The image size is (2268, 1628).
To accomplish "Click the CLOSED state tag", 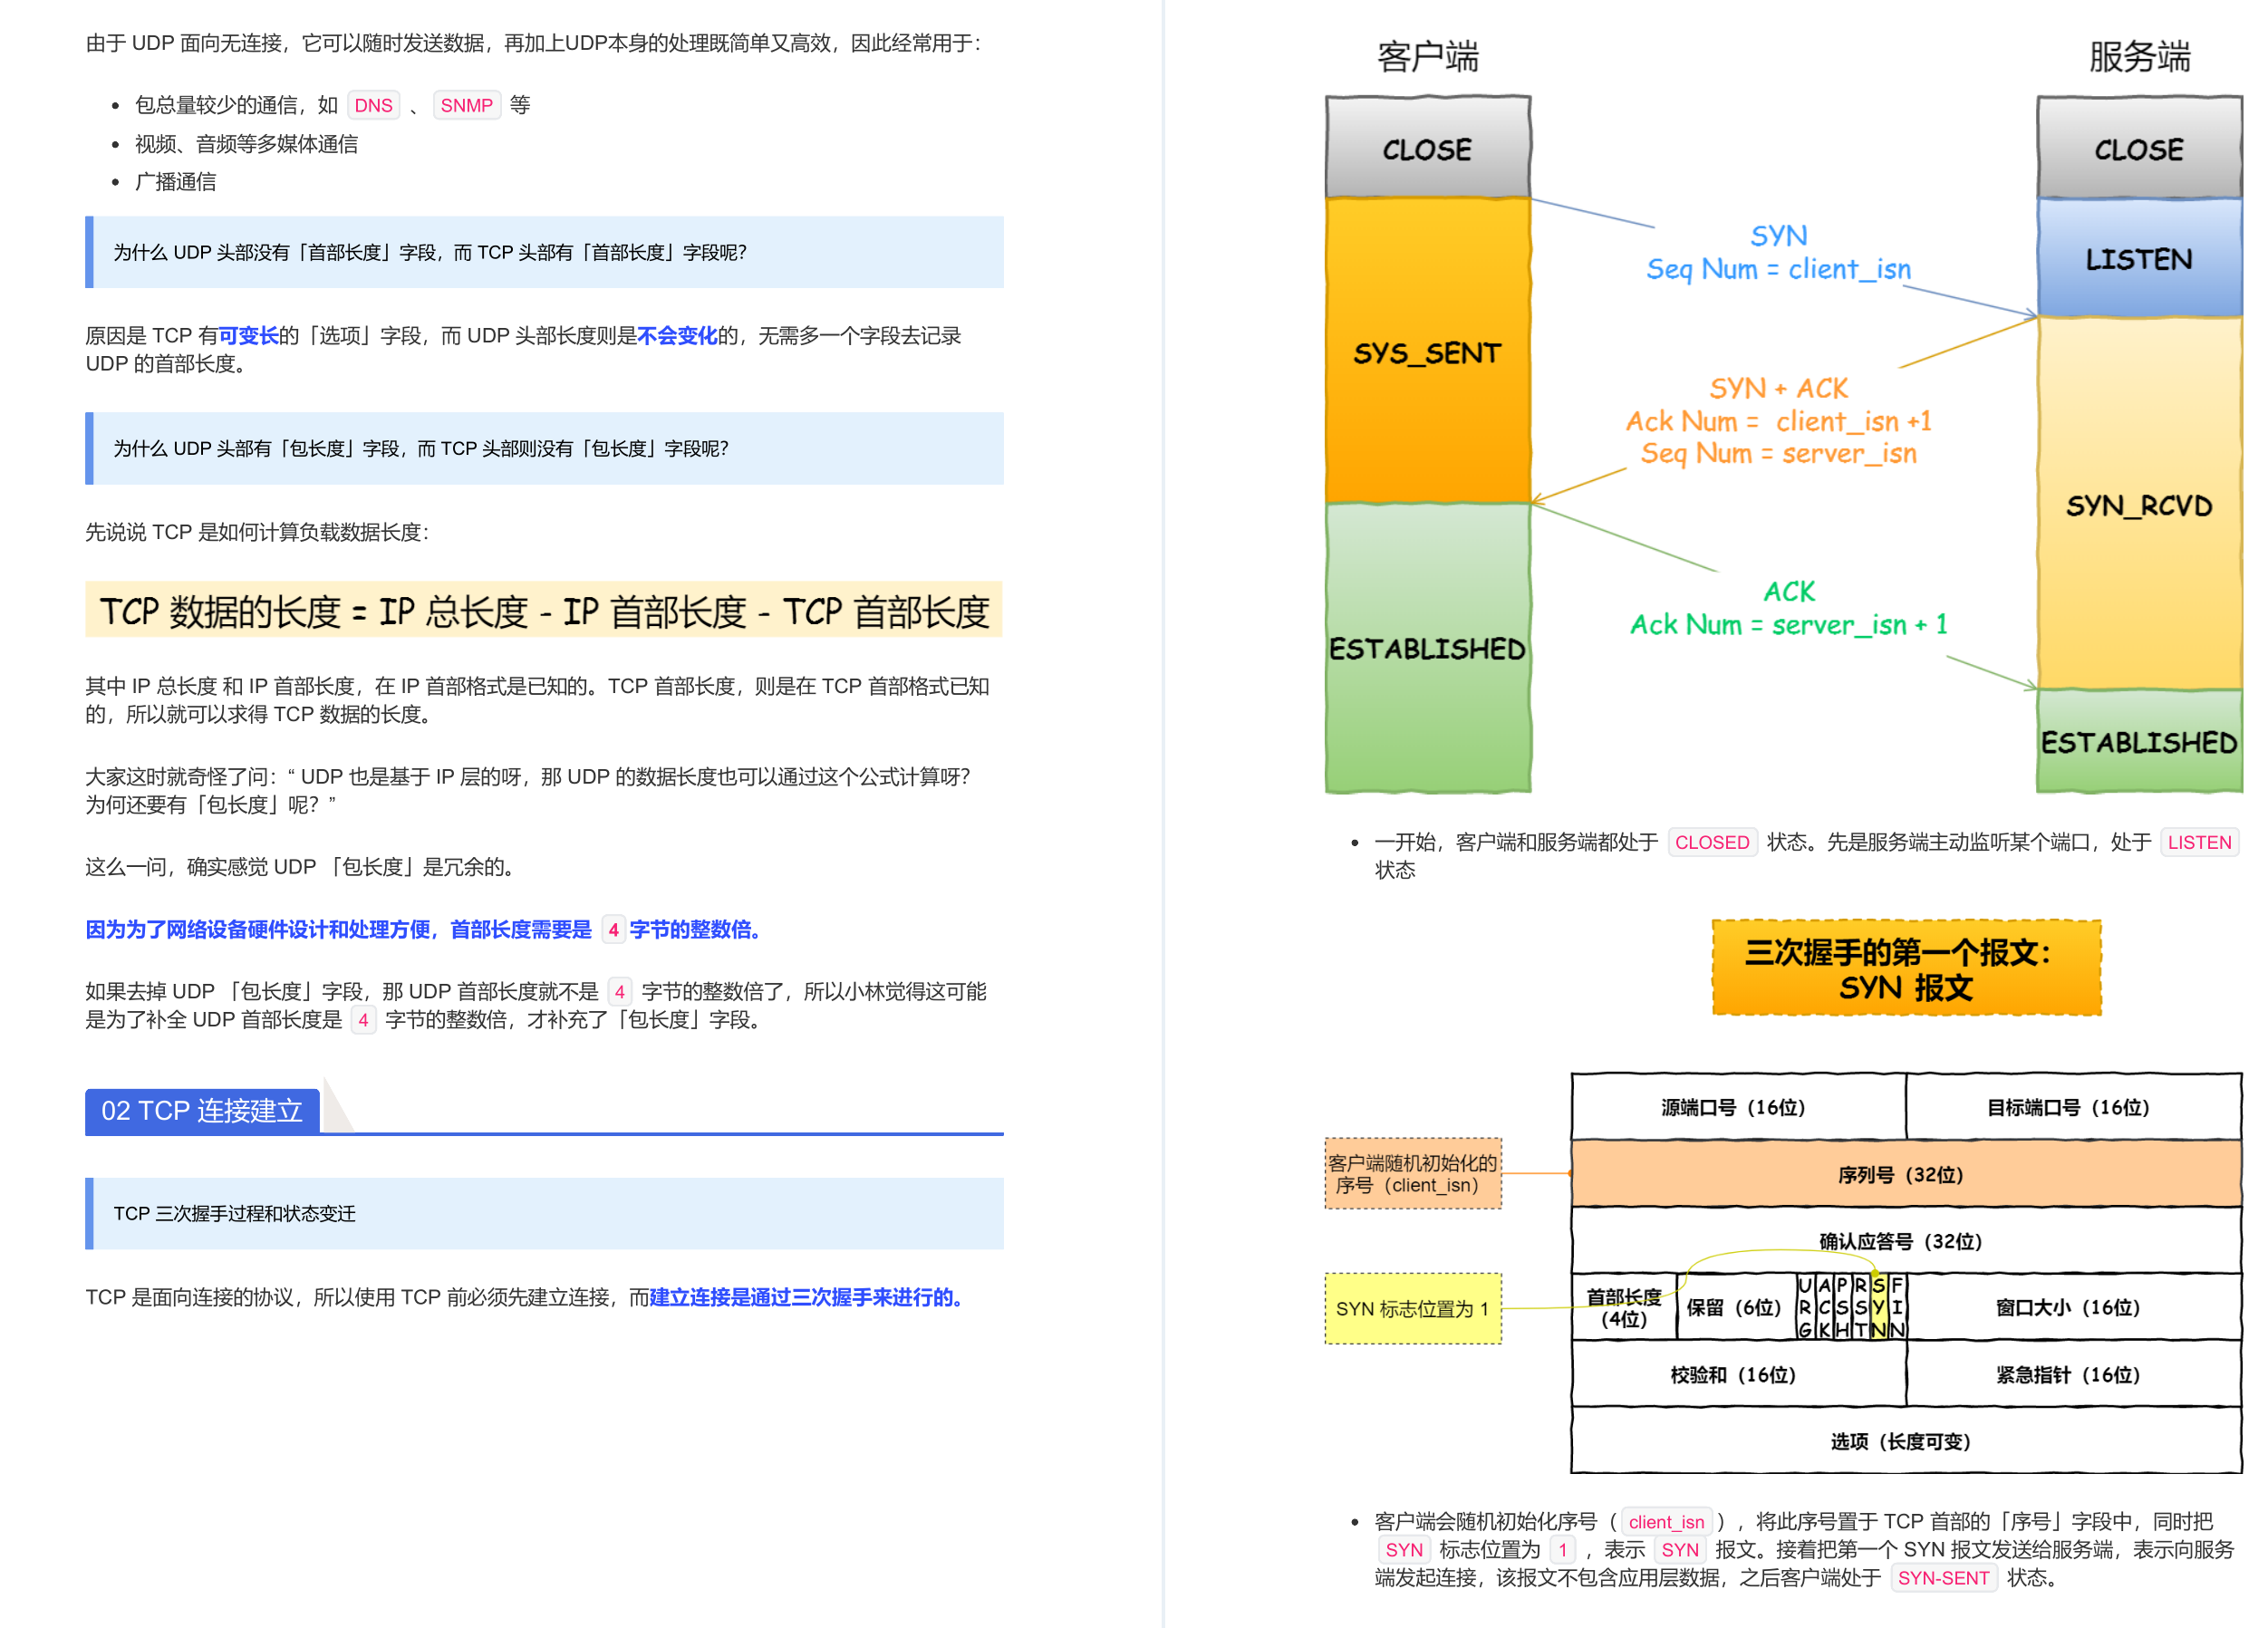I will tap(1712, 842).
